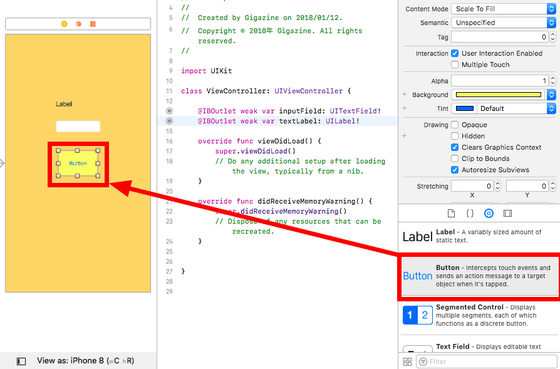
Task: Click the plus button beside Tint
Action: 404,108
